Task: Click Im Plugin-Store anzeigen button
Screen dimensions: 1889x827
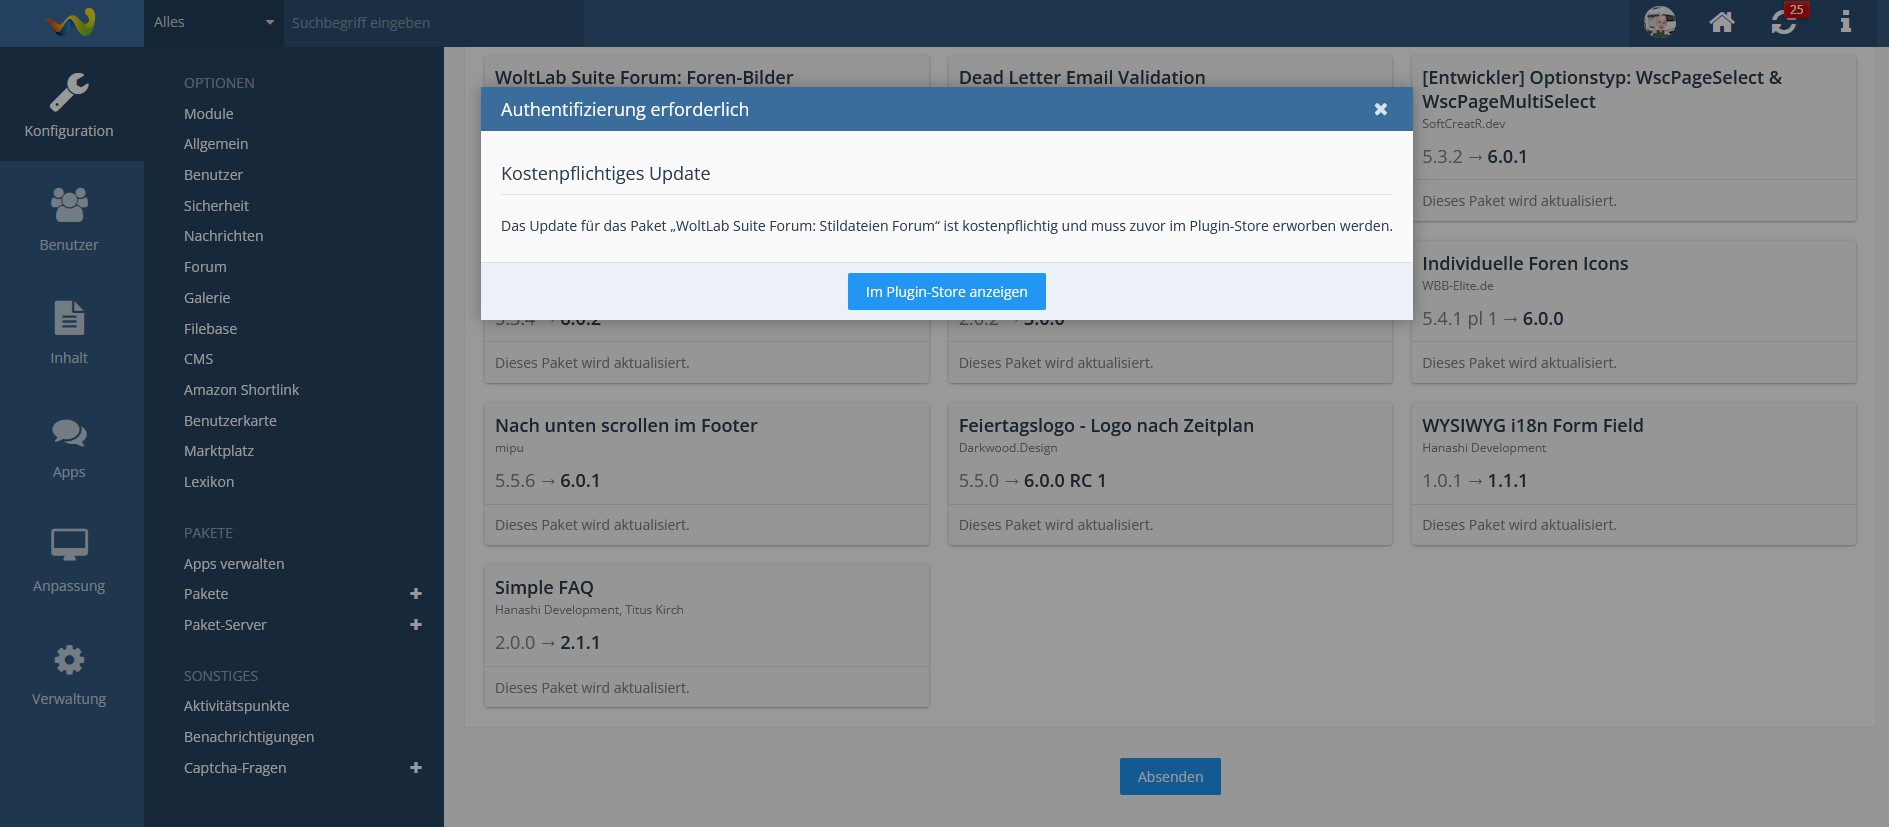Action: click(946, 292)
